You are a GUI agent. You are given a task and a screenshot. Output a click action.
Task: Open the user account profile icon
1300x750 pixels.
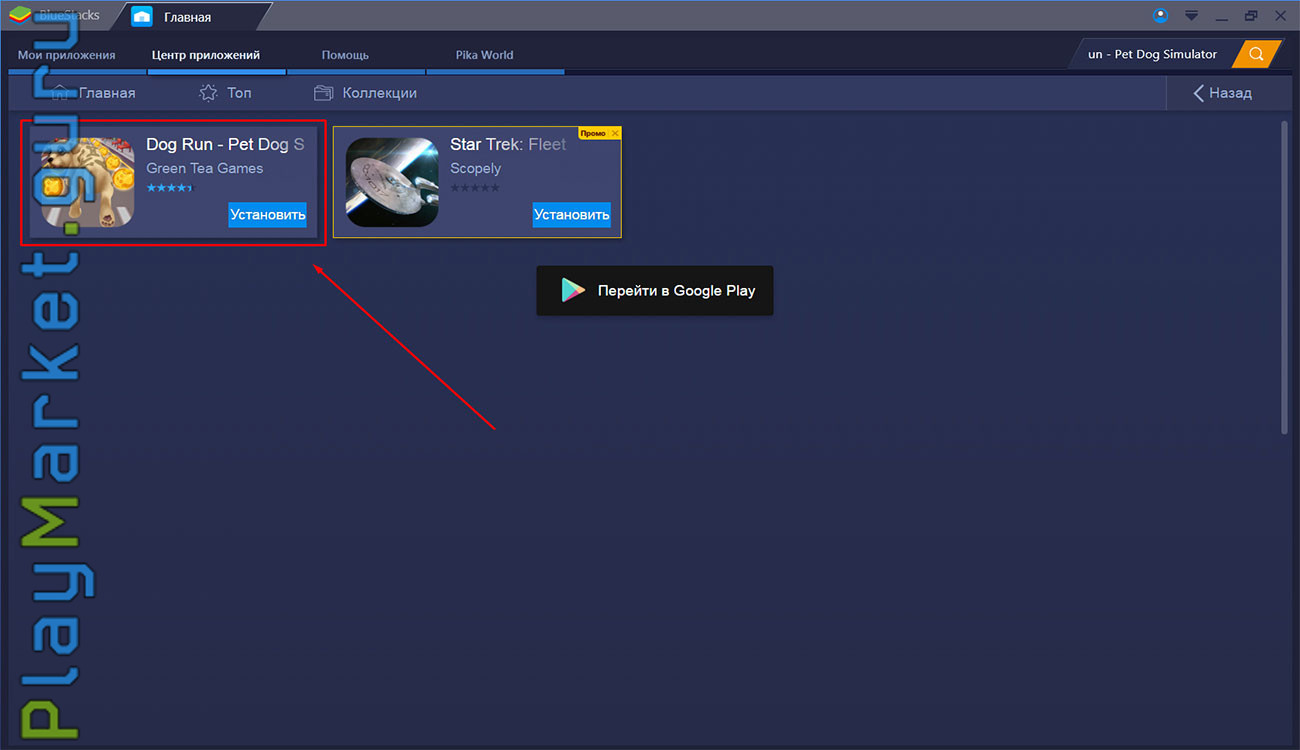point(1161,15)
